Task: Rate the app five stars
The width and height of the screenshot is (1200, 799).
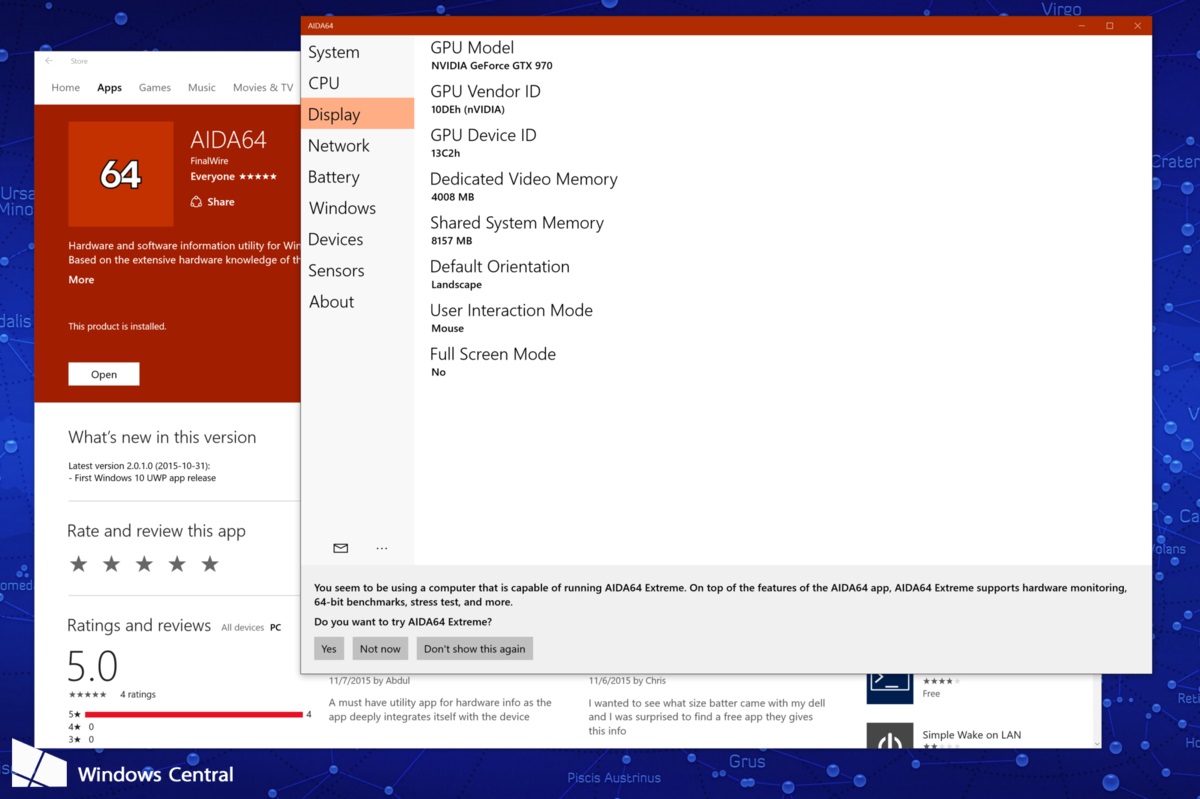Action: (209, 563)
